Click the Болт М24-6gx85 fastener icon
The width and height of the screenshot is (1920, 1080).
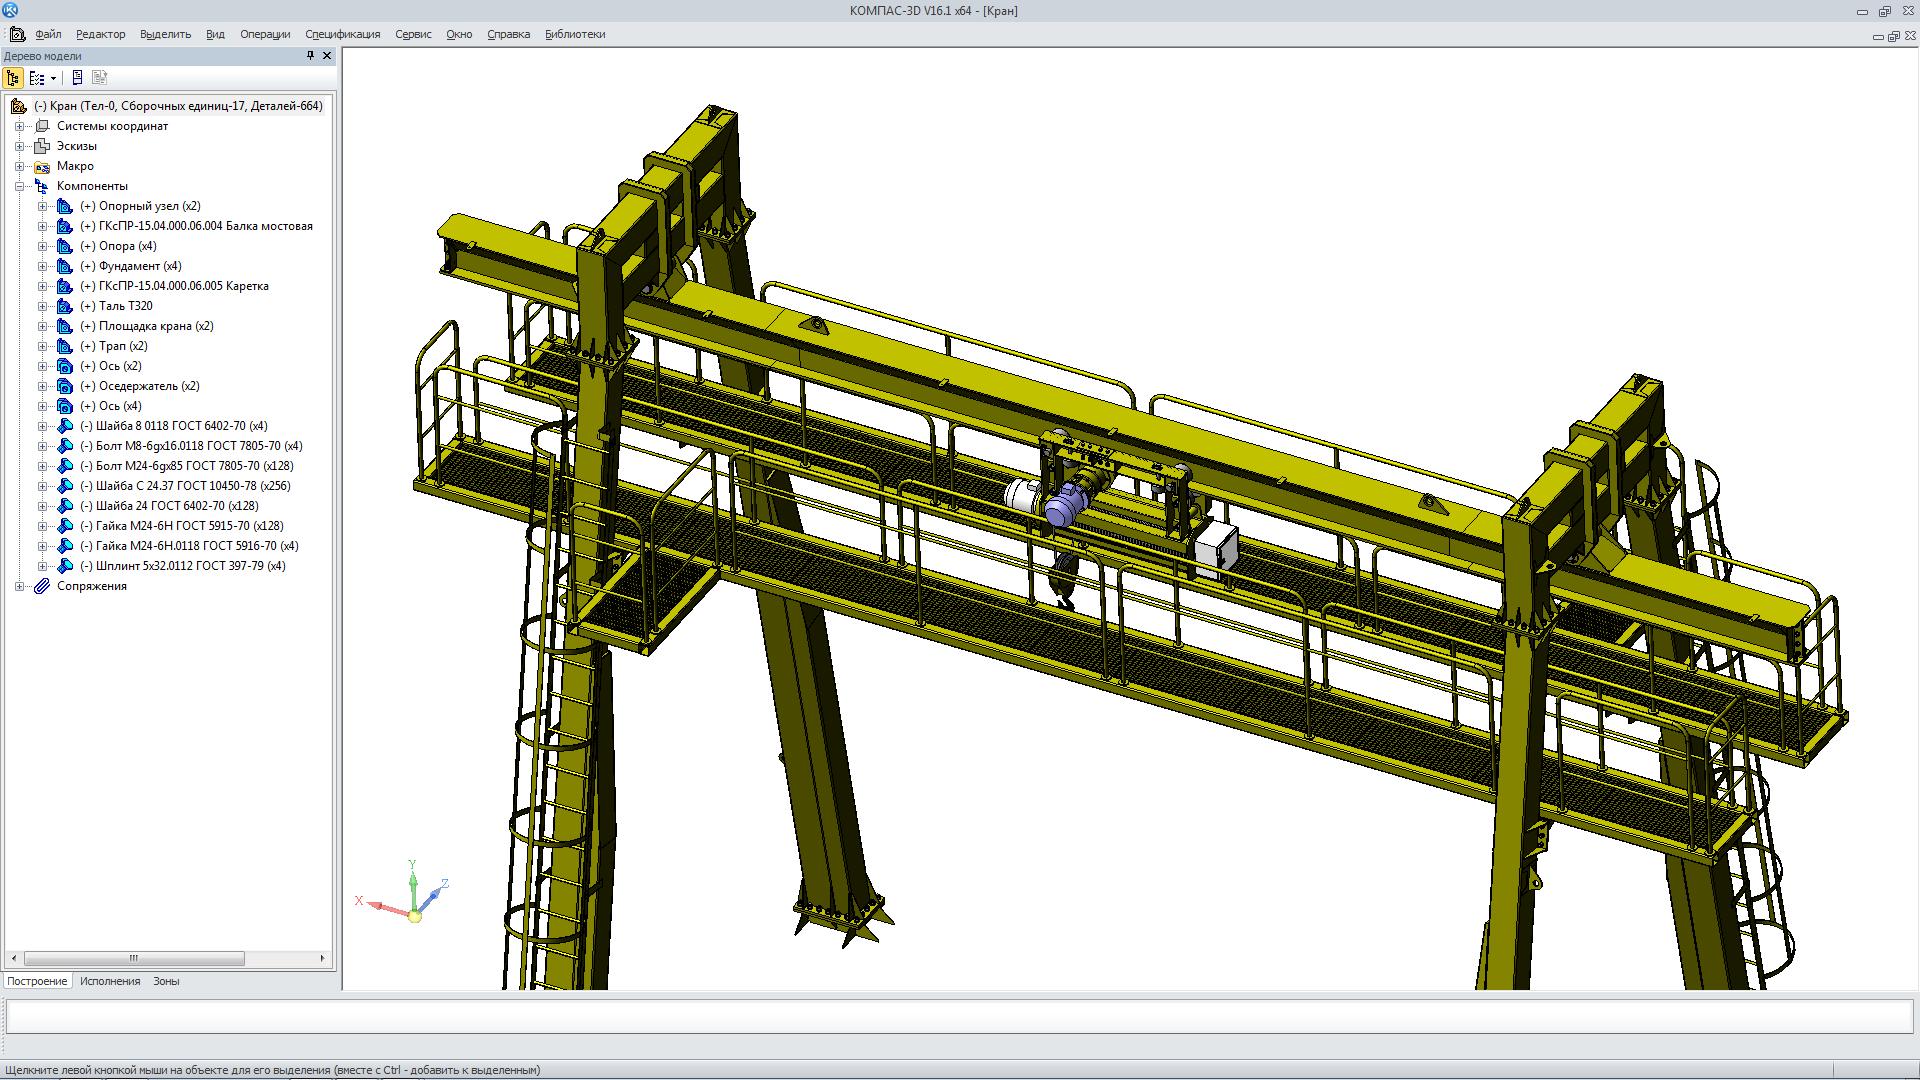pos(65,466)
